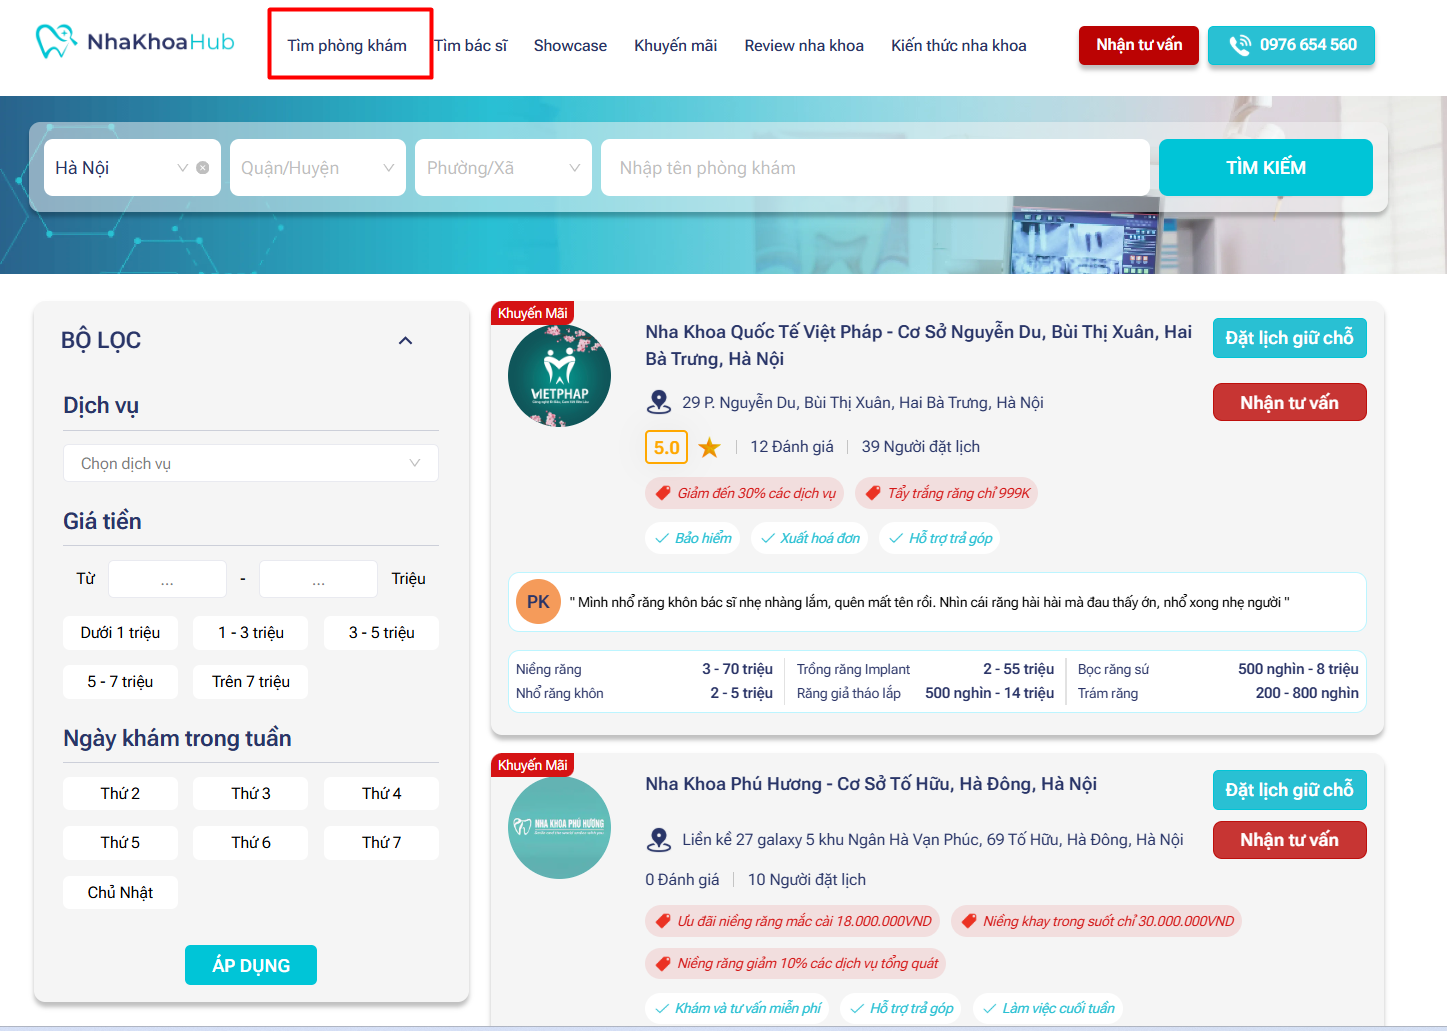Click the Việt Pháp clinic logo
The width and height of the screenshot is (1447, 1031).
point(559,376)
